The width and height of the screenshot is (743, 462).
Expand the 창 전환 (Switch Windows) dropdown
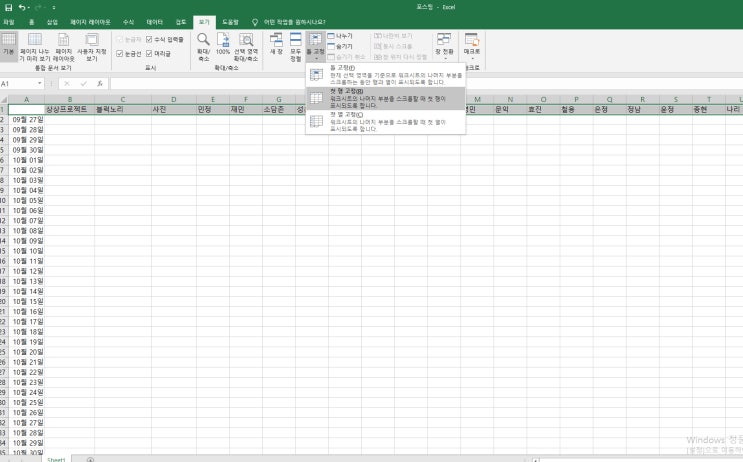(444, 46)
